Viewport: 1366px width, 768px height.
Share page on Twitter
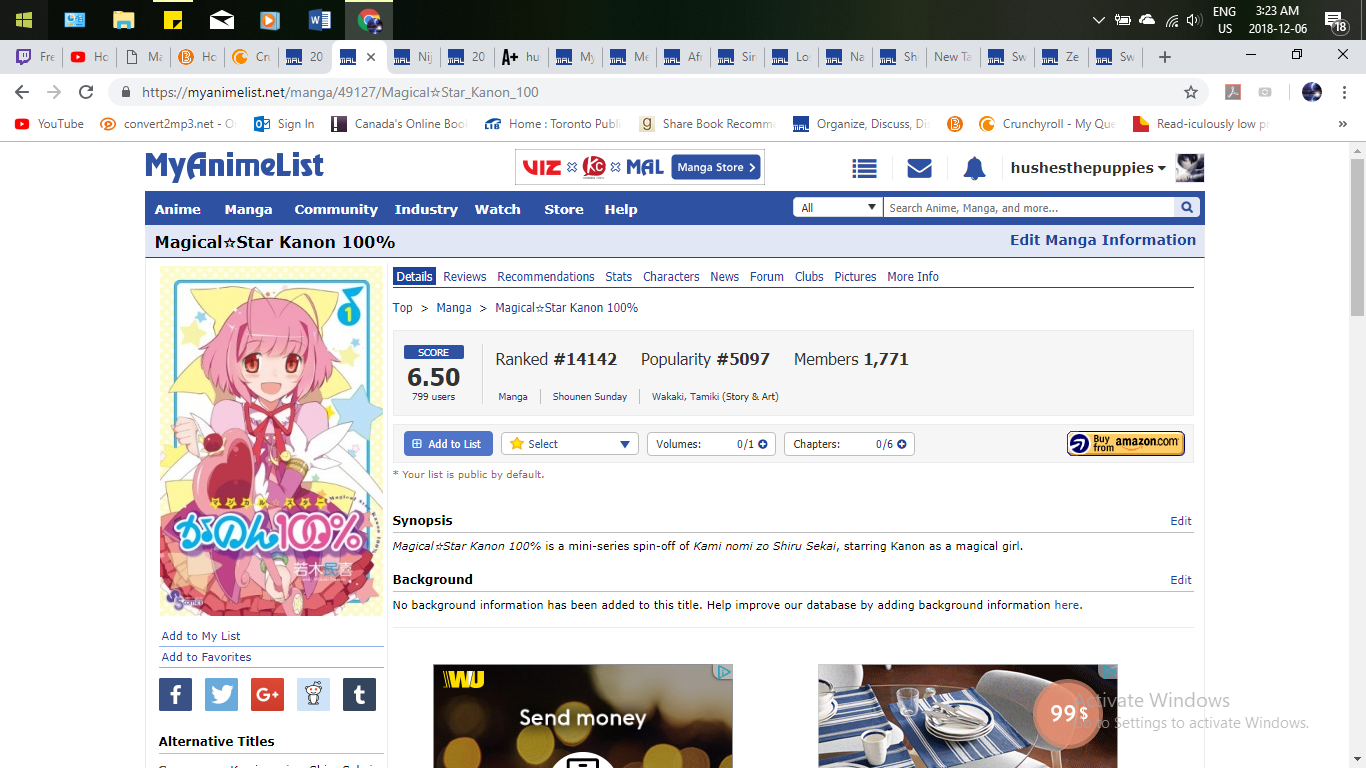click(221, 694)
